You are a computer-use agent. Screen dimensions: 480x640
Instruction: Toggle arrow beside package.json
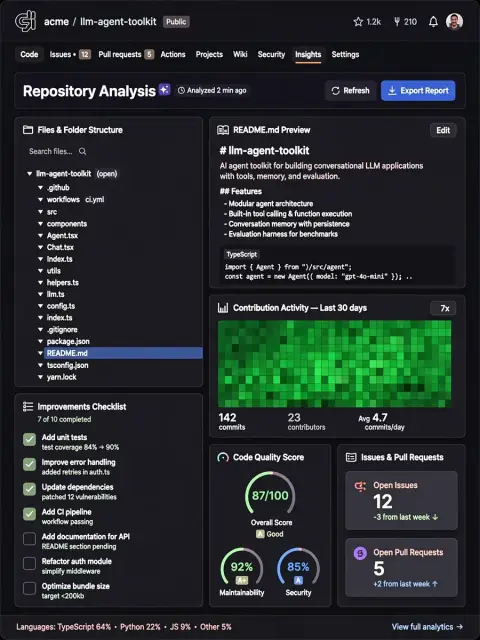40,341
